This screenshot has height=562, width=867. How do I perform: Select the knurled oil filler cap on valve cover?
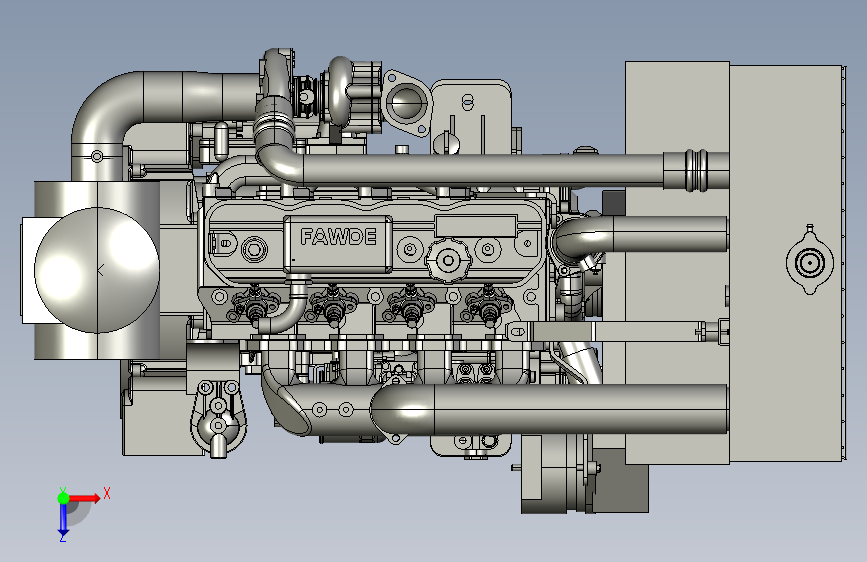(448, 260)
